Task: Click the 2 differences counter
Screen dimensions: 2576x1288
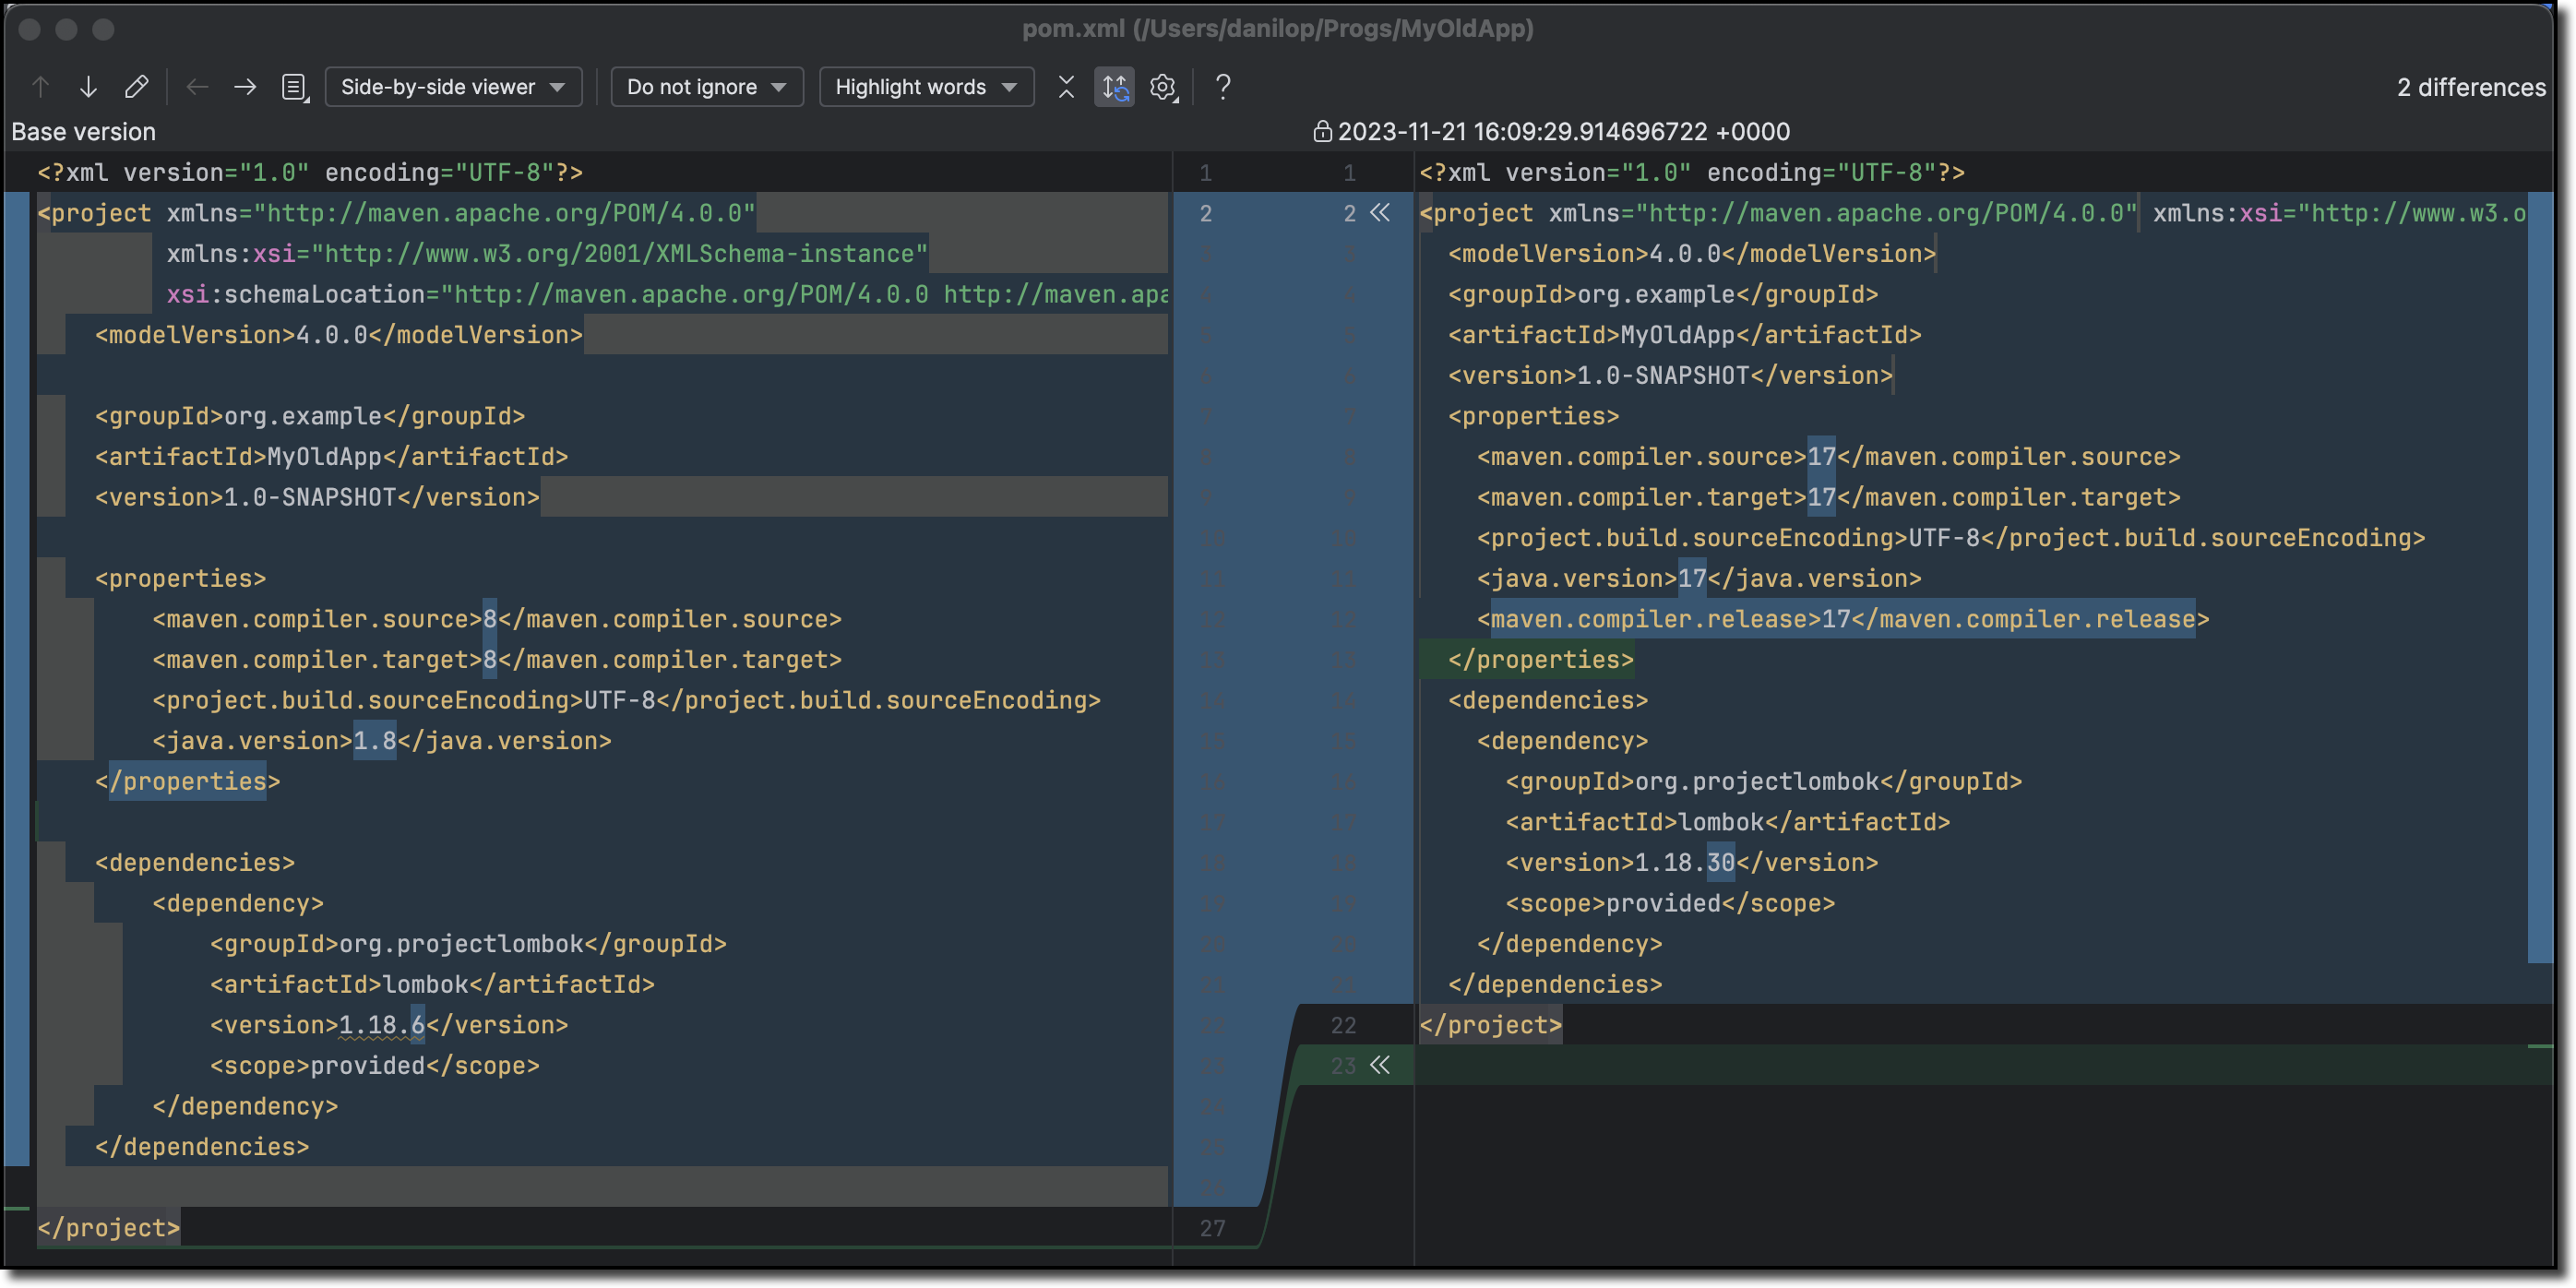Action: pyautogui.click(x=2470, y=87)
